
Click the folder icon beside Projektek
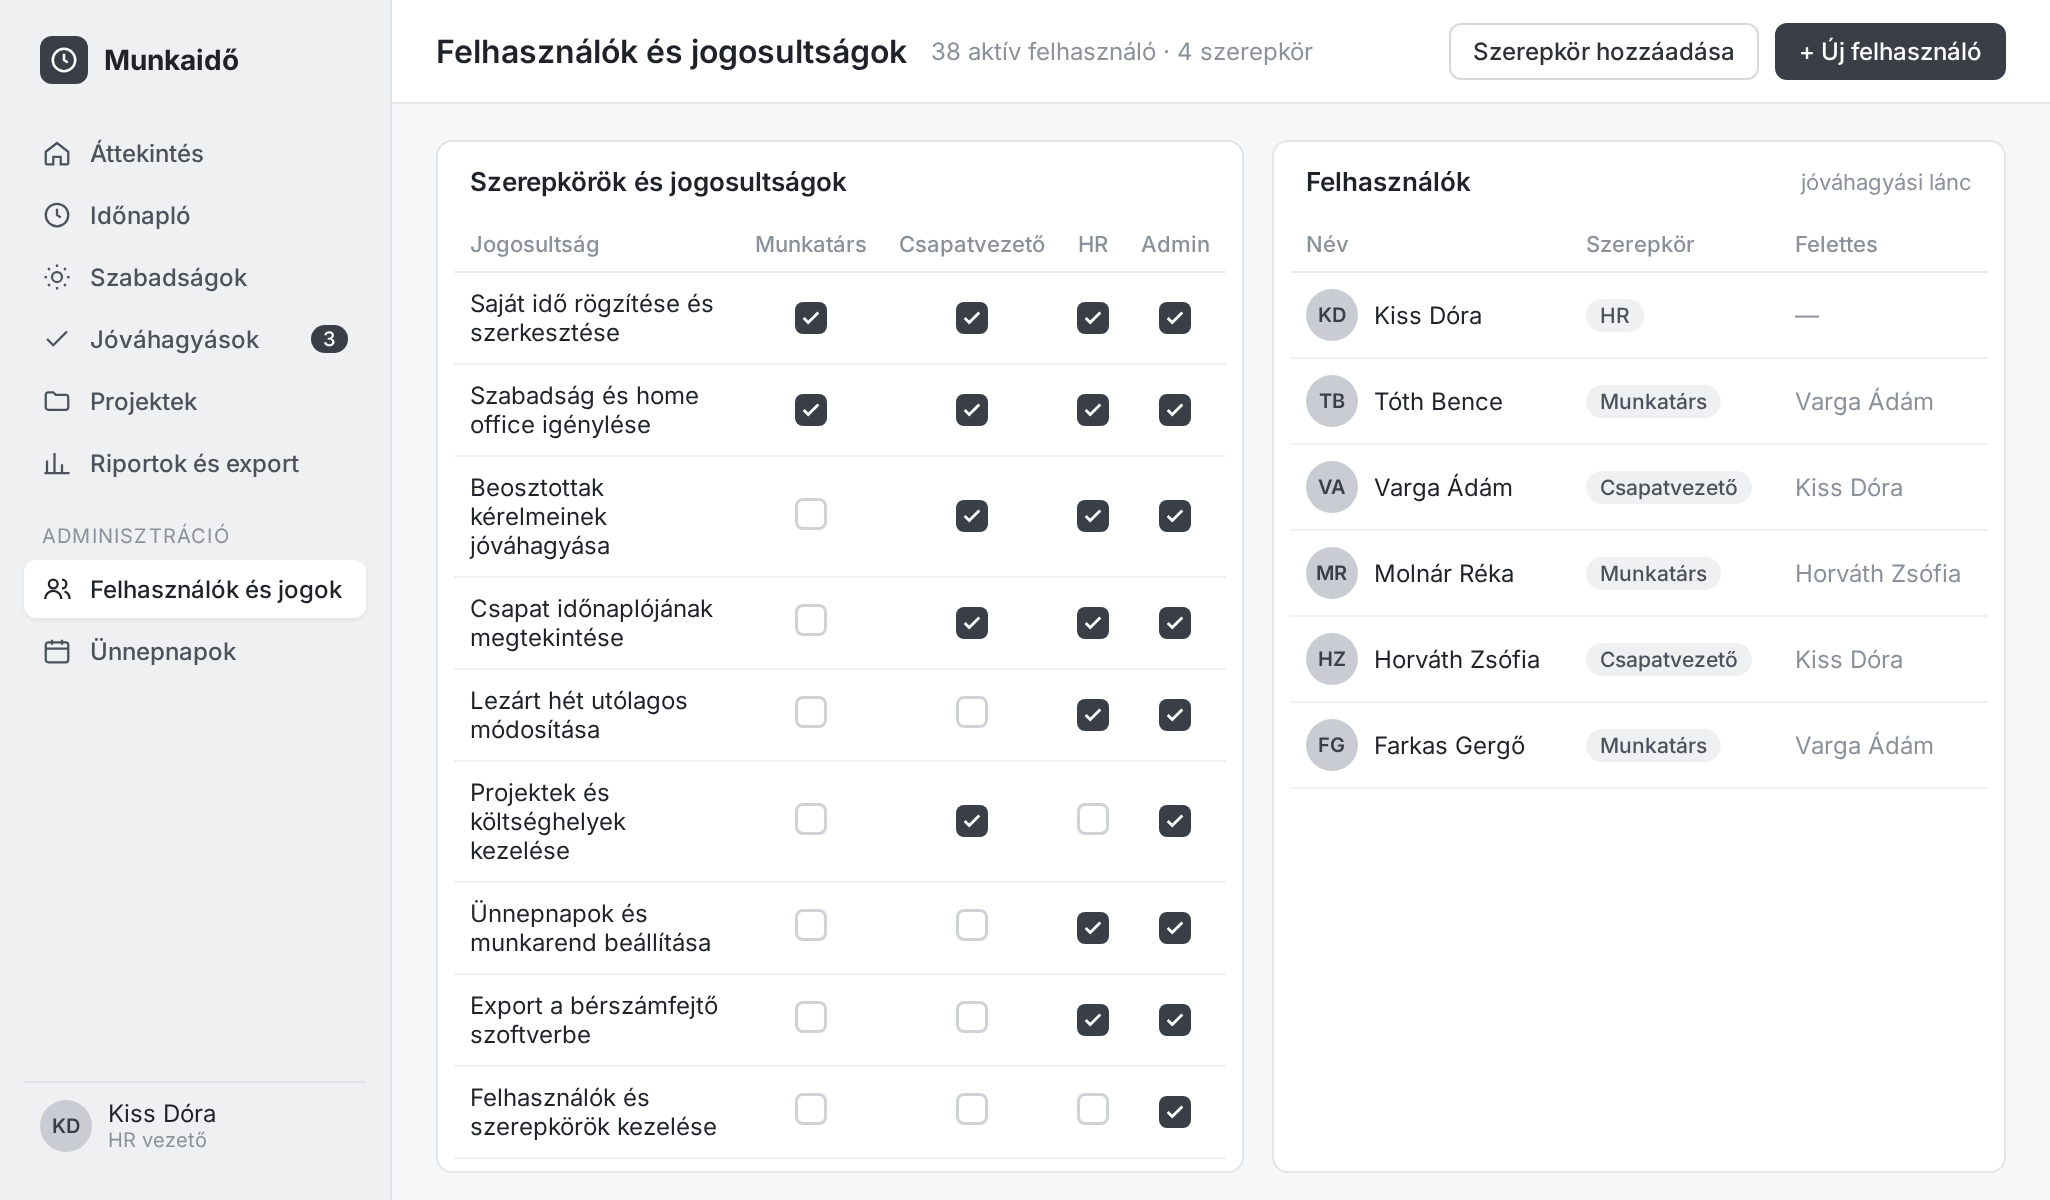(x=57, y=401)
